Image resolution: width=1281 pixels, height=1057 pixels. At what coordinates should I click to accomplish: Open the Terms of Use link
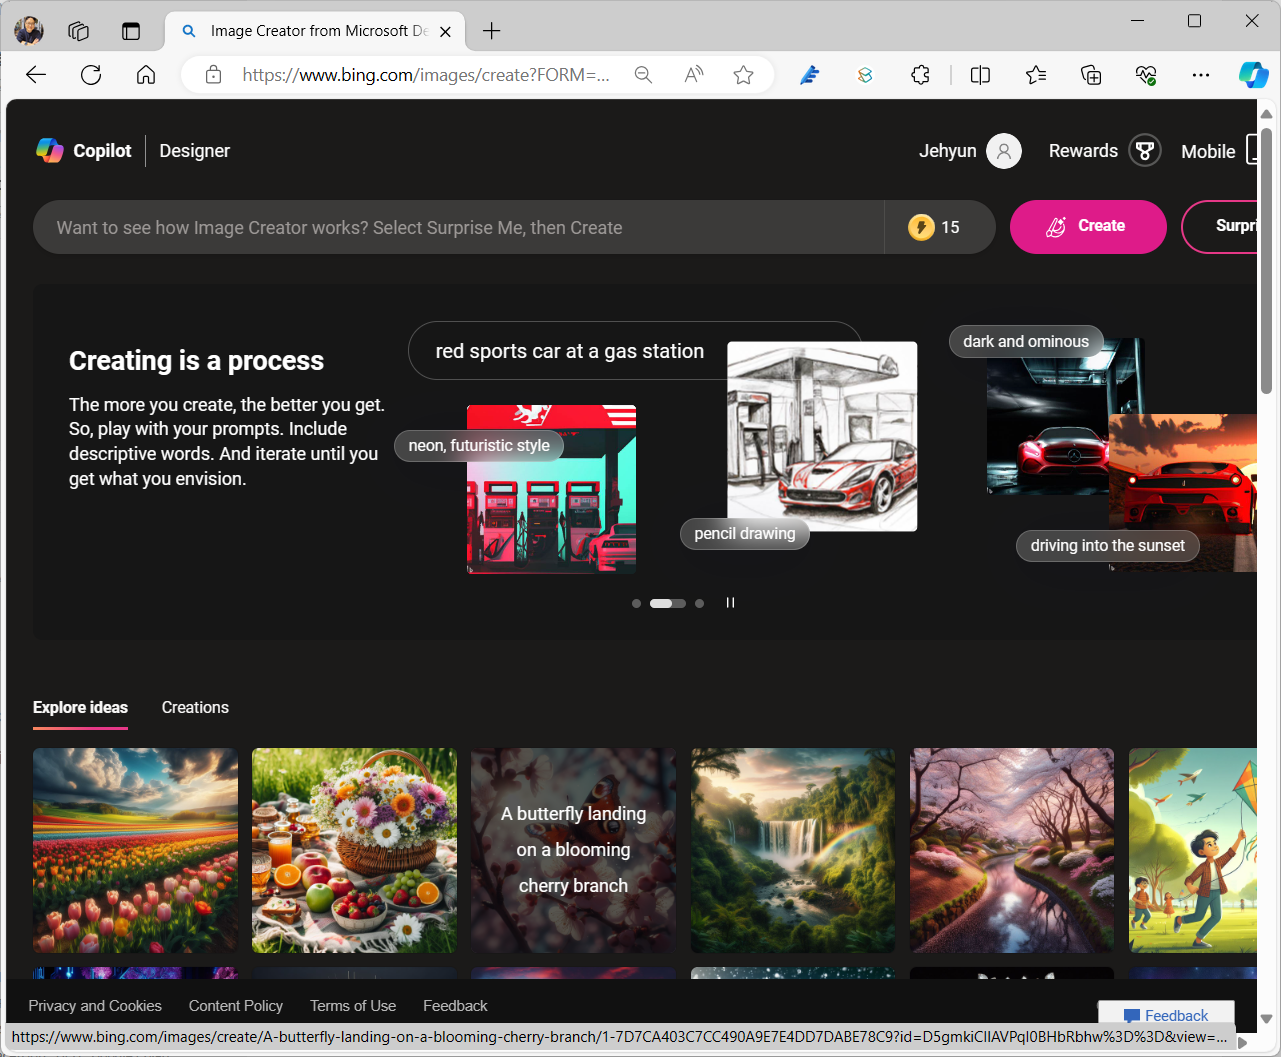353,1006
